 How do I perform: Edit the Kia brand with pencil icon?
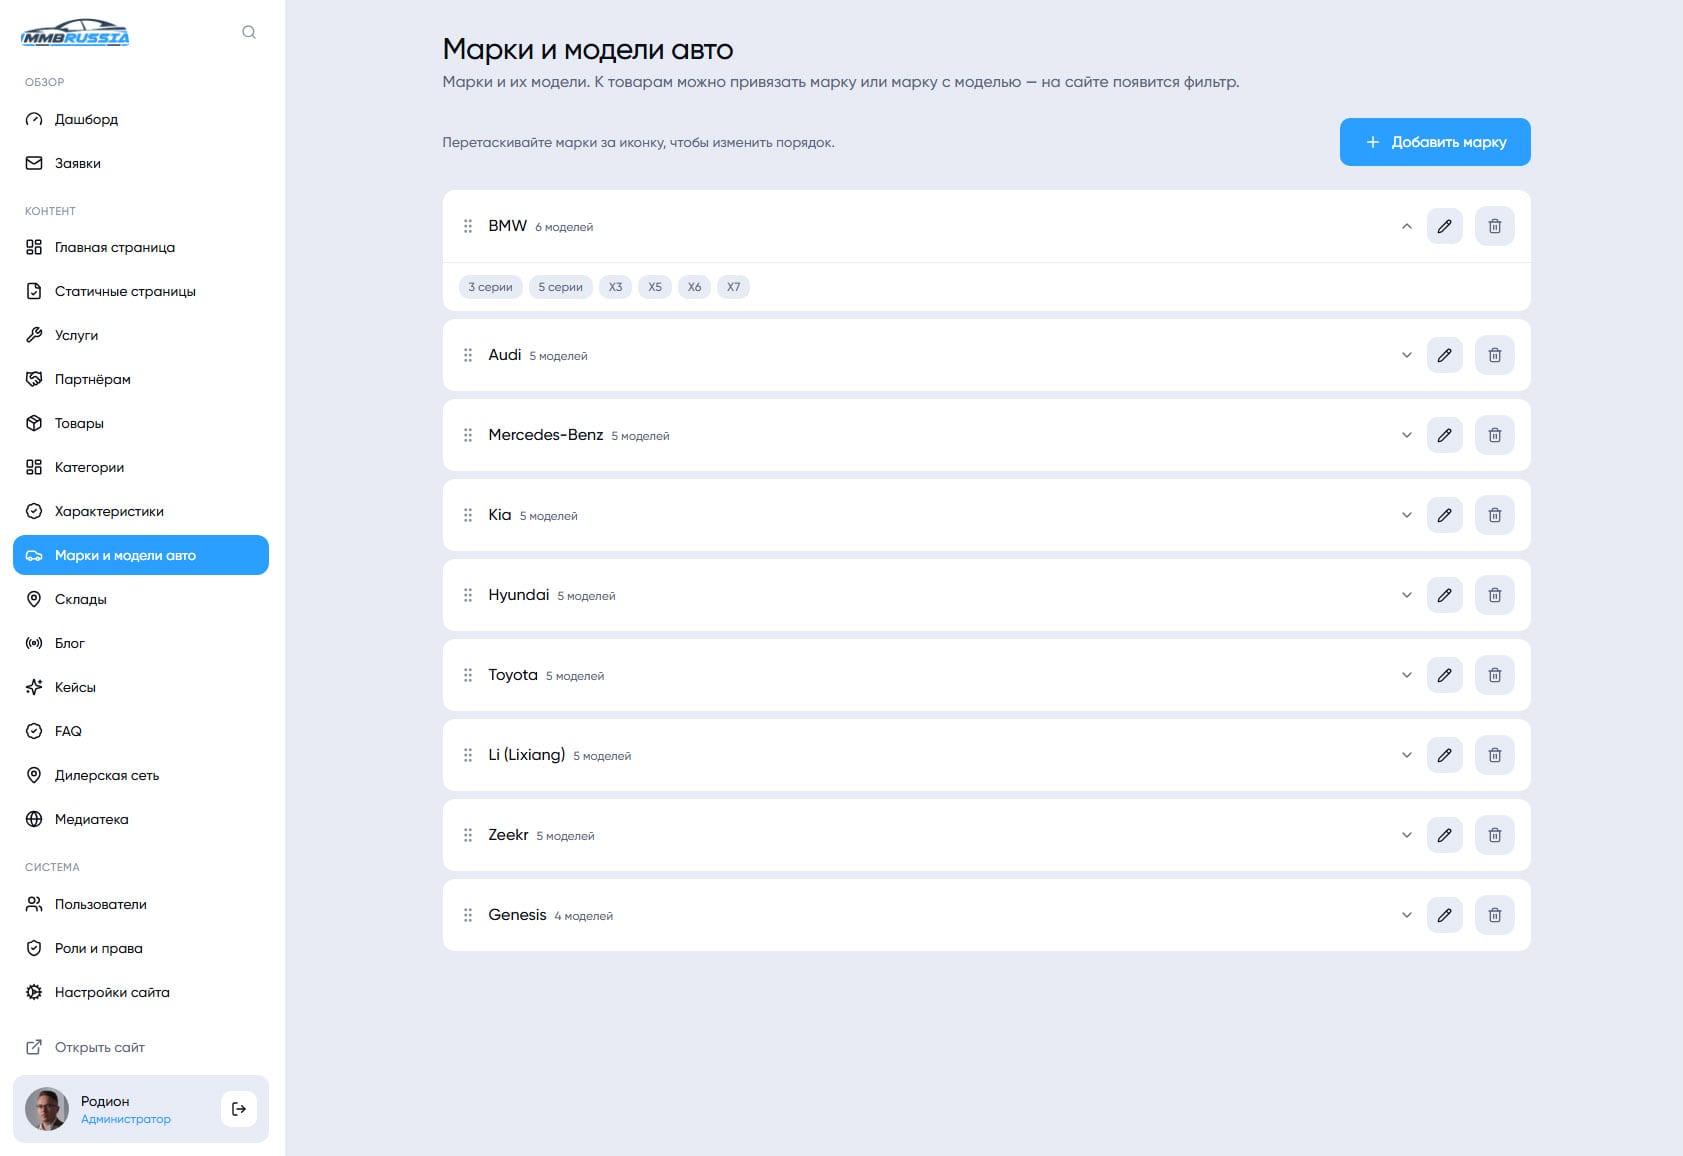click(1445, 515)
